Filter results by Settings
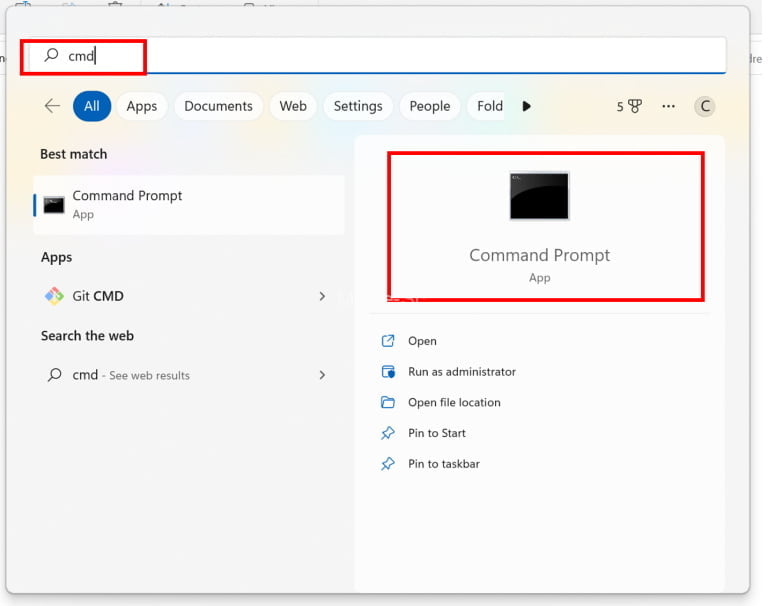 coord(358,106)
